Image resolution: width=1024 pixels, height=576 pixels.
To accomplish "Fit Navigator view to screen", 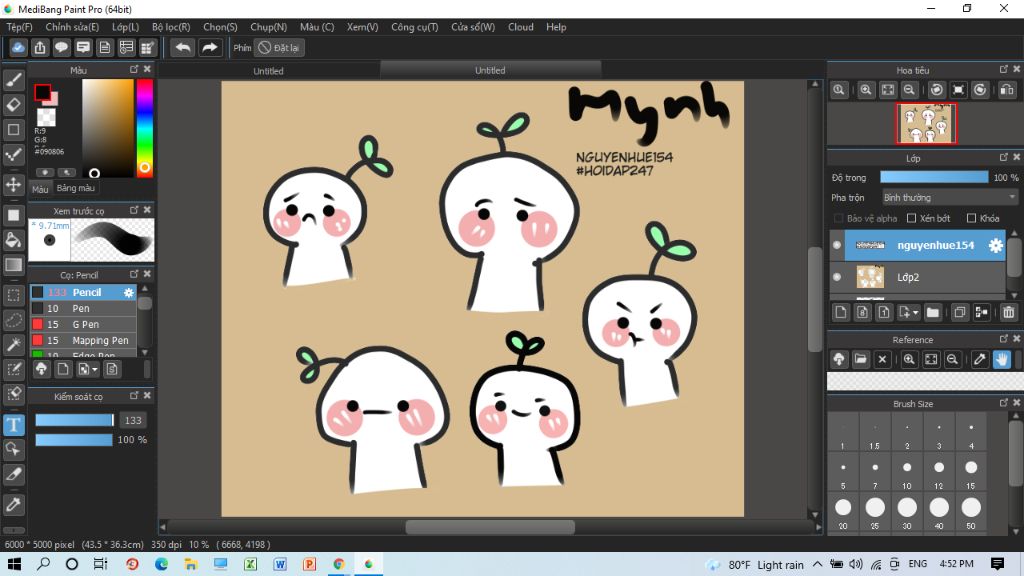I will coord(888,90).
